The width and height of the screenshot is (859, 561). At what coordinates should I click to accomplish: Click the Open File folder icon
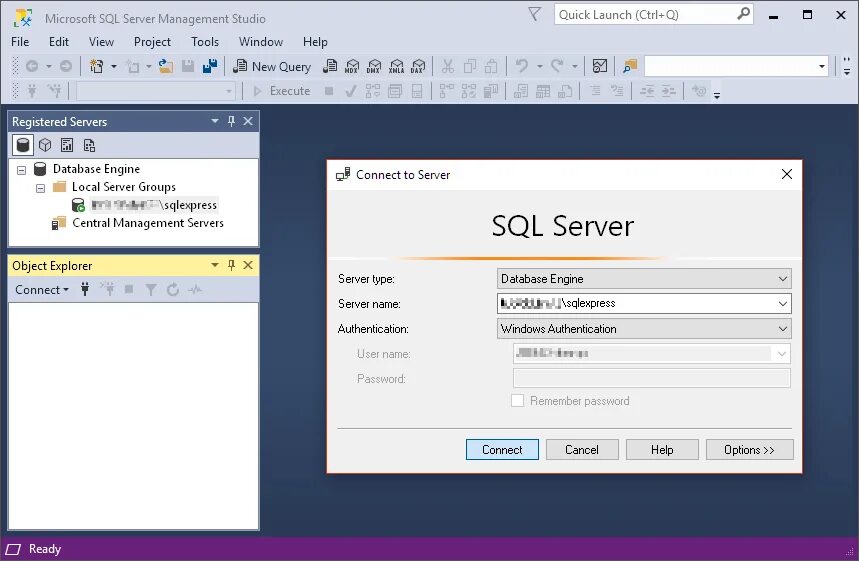coord(166,66)
